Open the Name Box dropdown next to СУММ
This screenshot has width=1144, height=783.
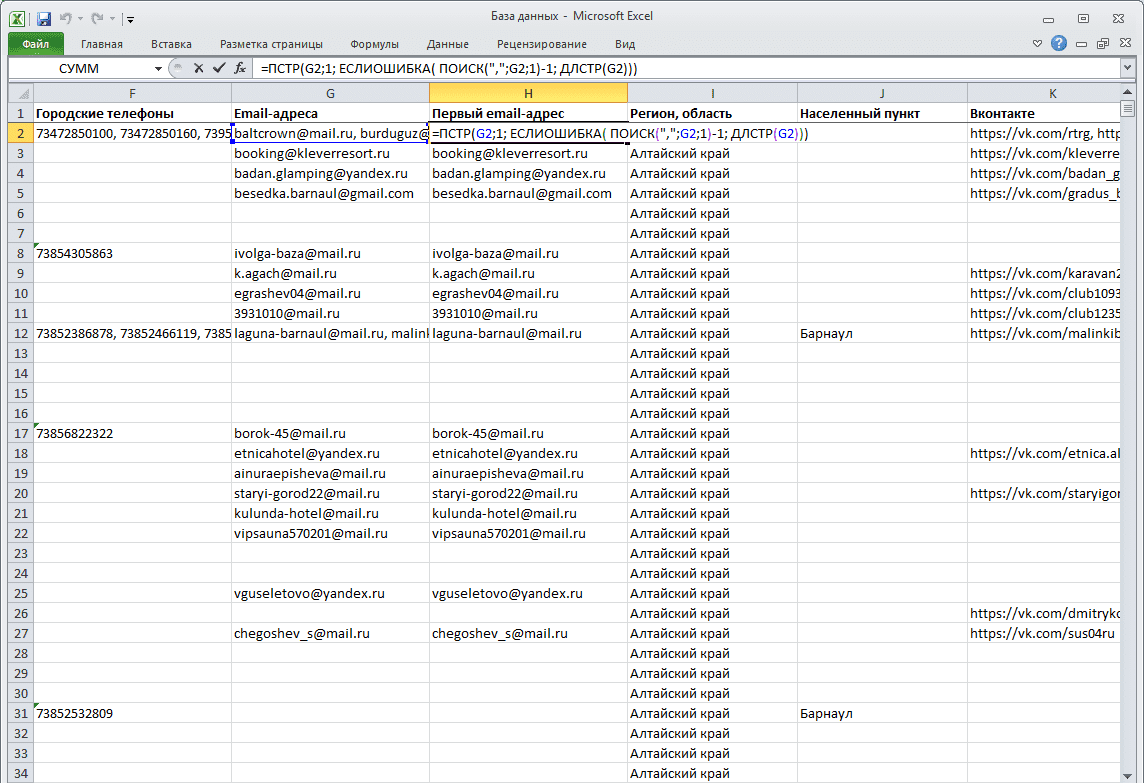158,69
